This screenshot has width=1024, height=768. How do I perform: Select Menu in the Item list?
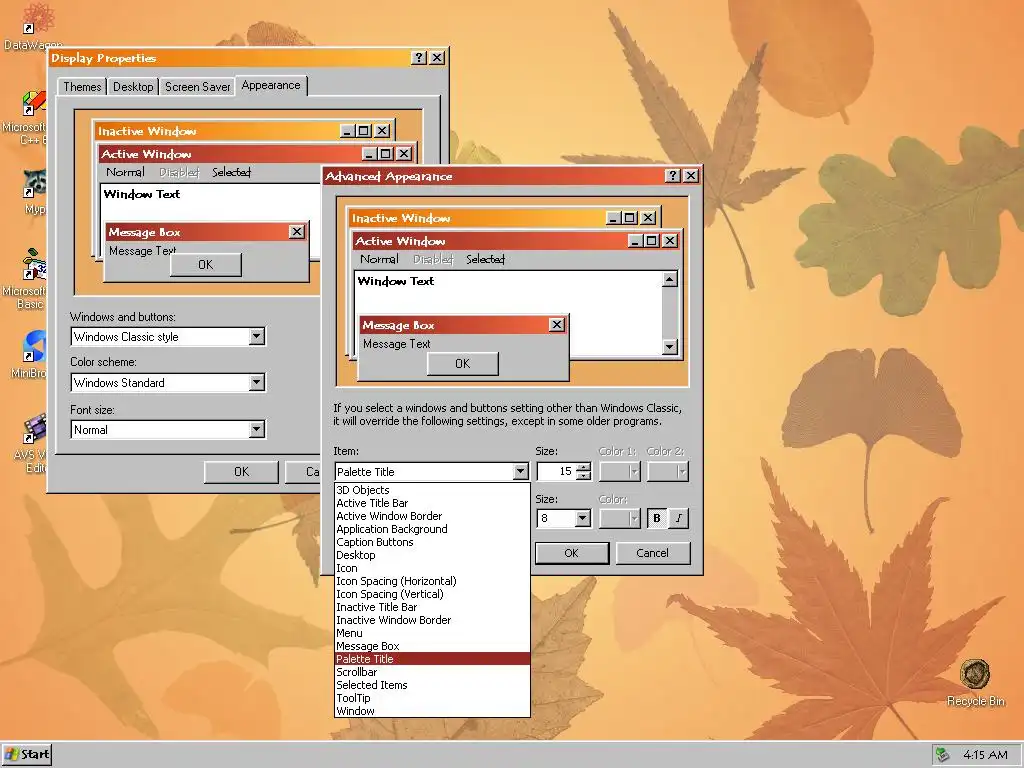pos(432,633)
